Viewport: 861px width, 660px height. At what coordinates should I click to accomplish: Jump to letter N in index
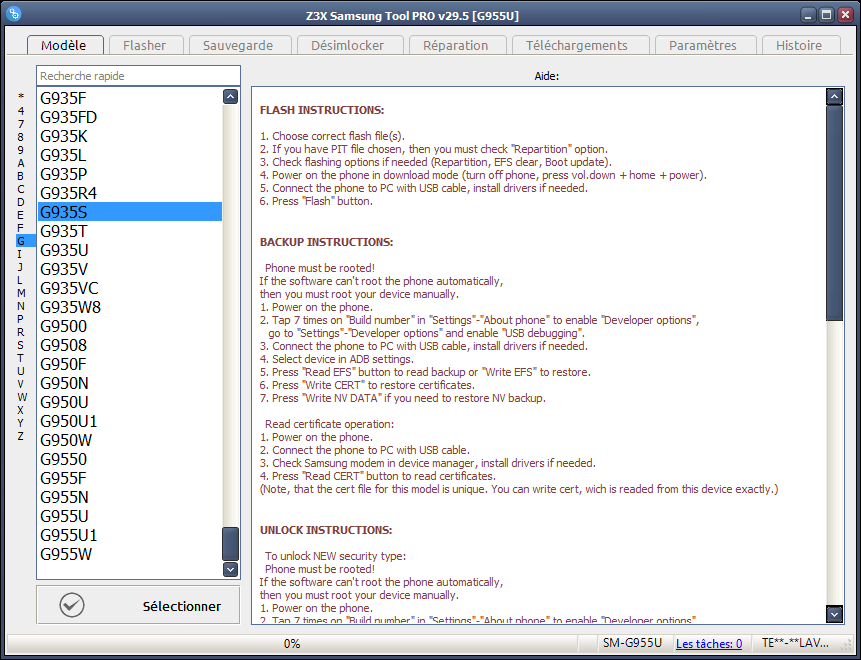tap(21, 306)
